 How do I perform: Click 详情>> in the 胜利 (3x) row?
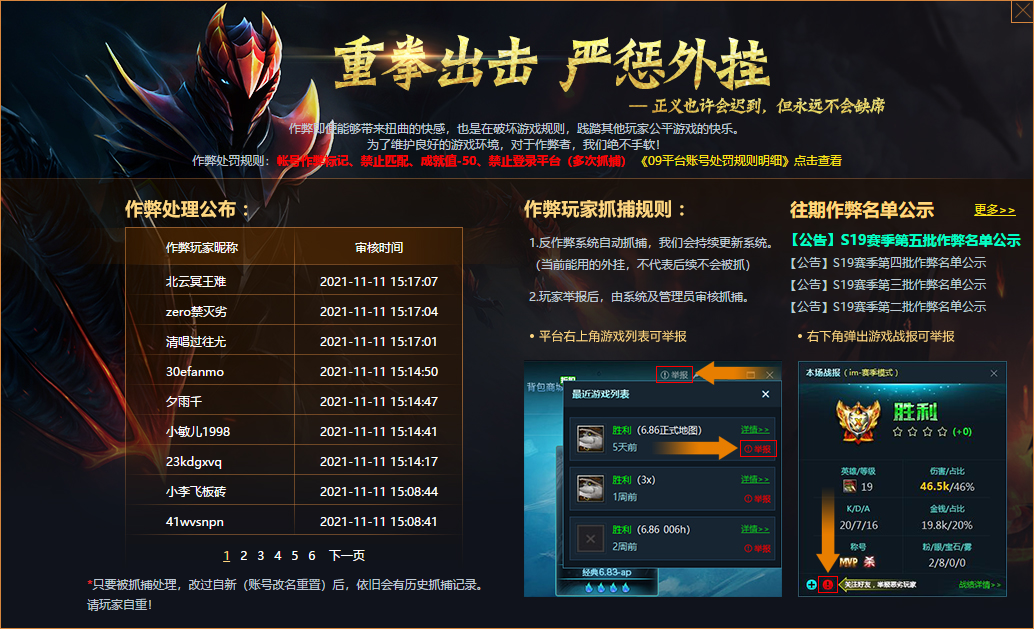tap(754, 479)
